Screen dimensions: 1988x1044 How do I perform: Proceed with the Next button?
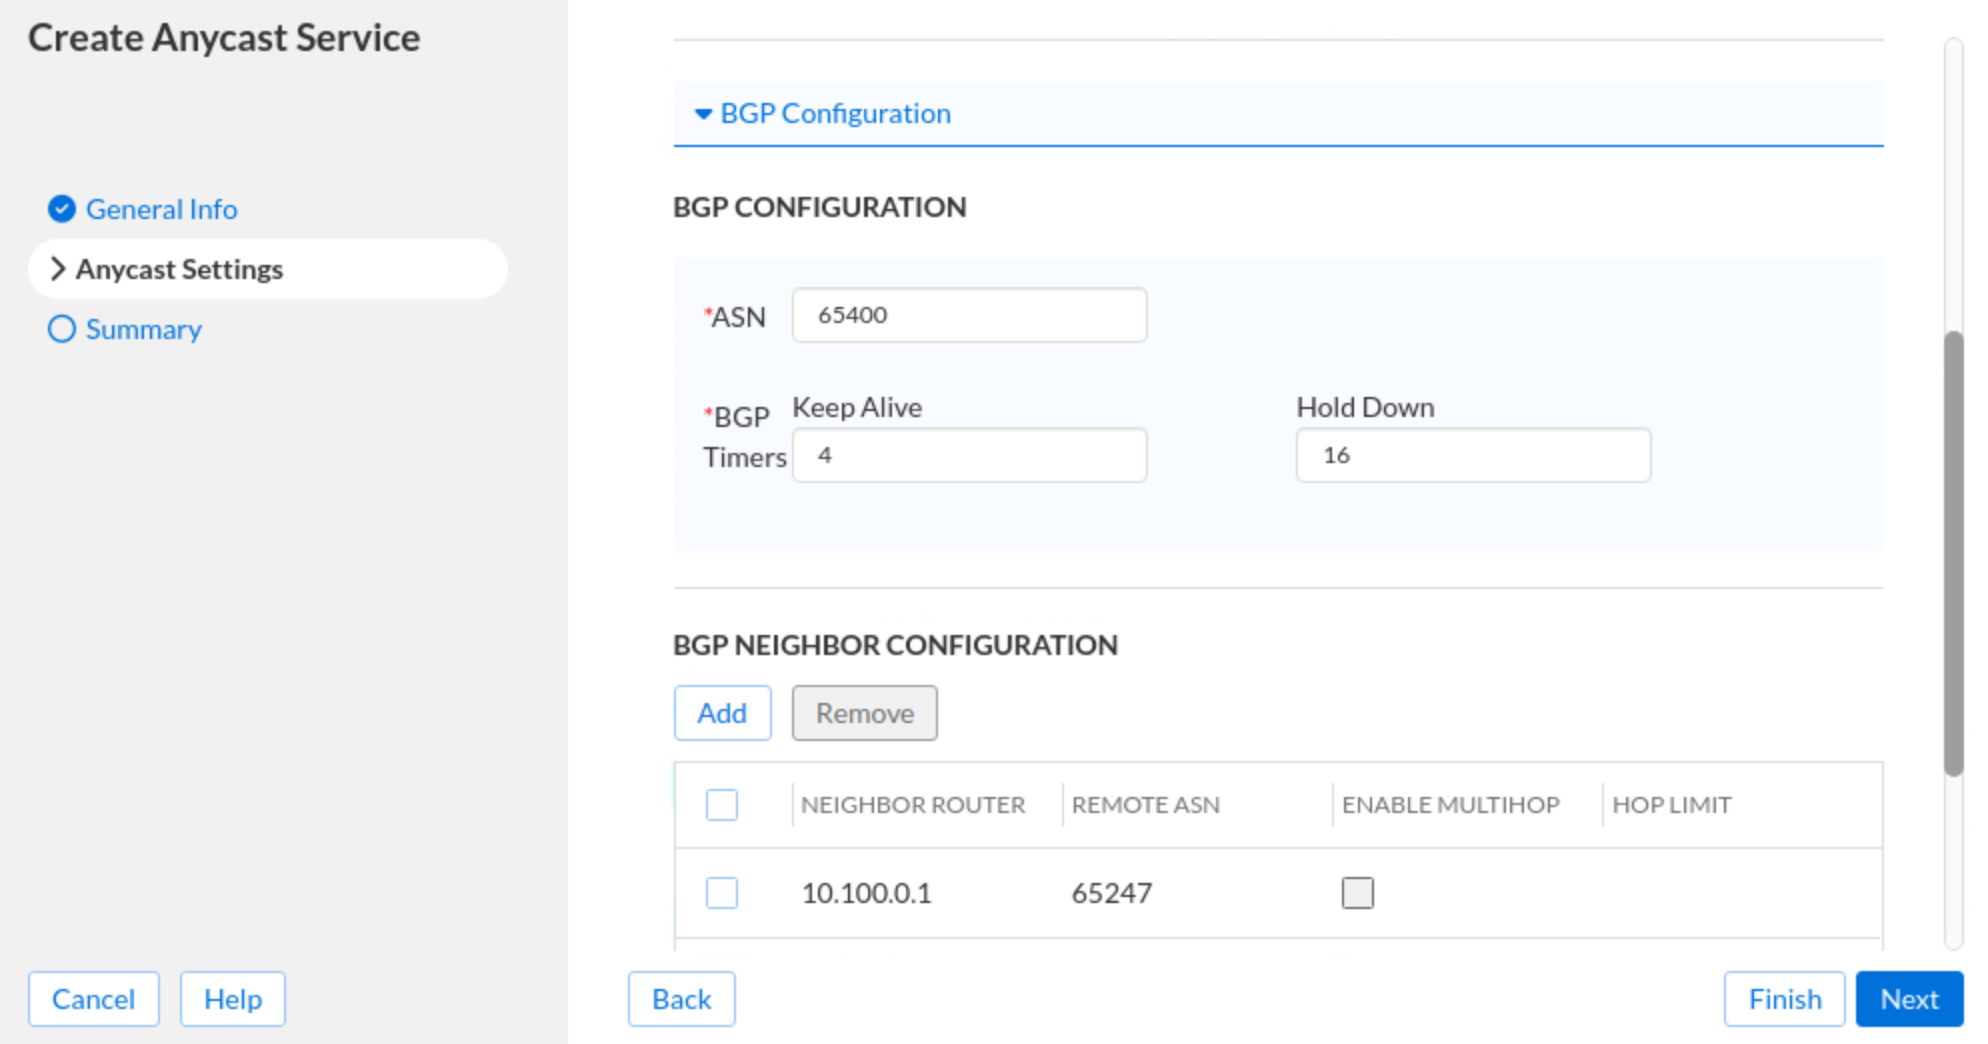pos(1908,999)
